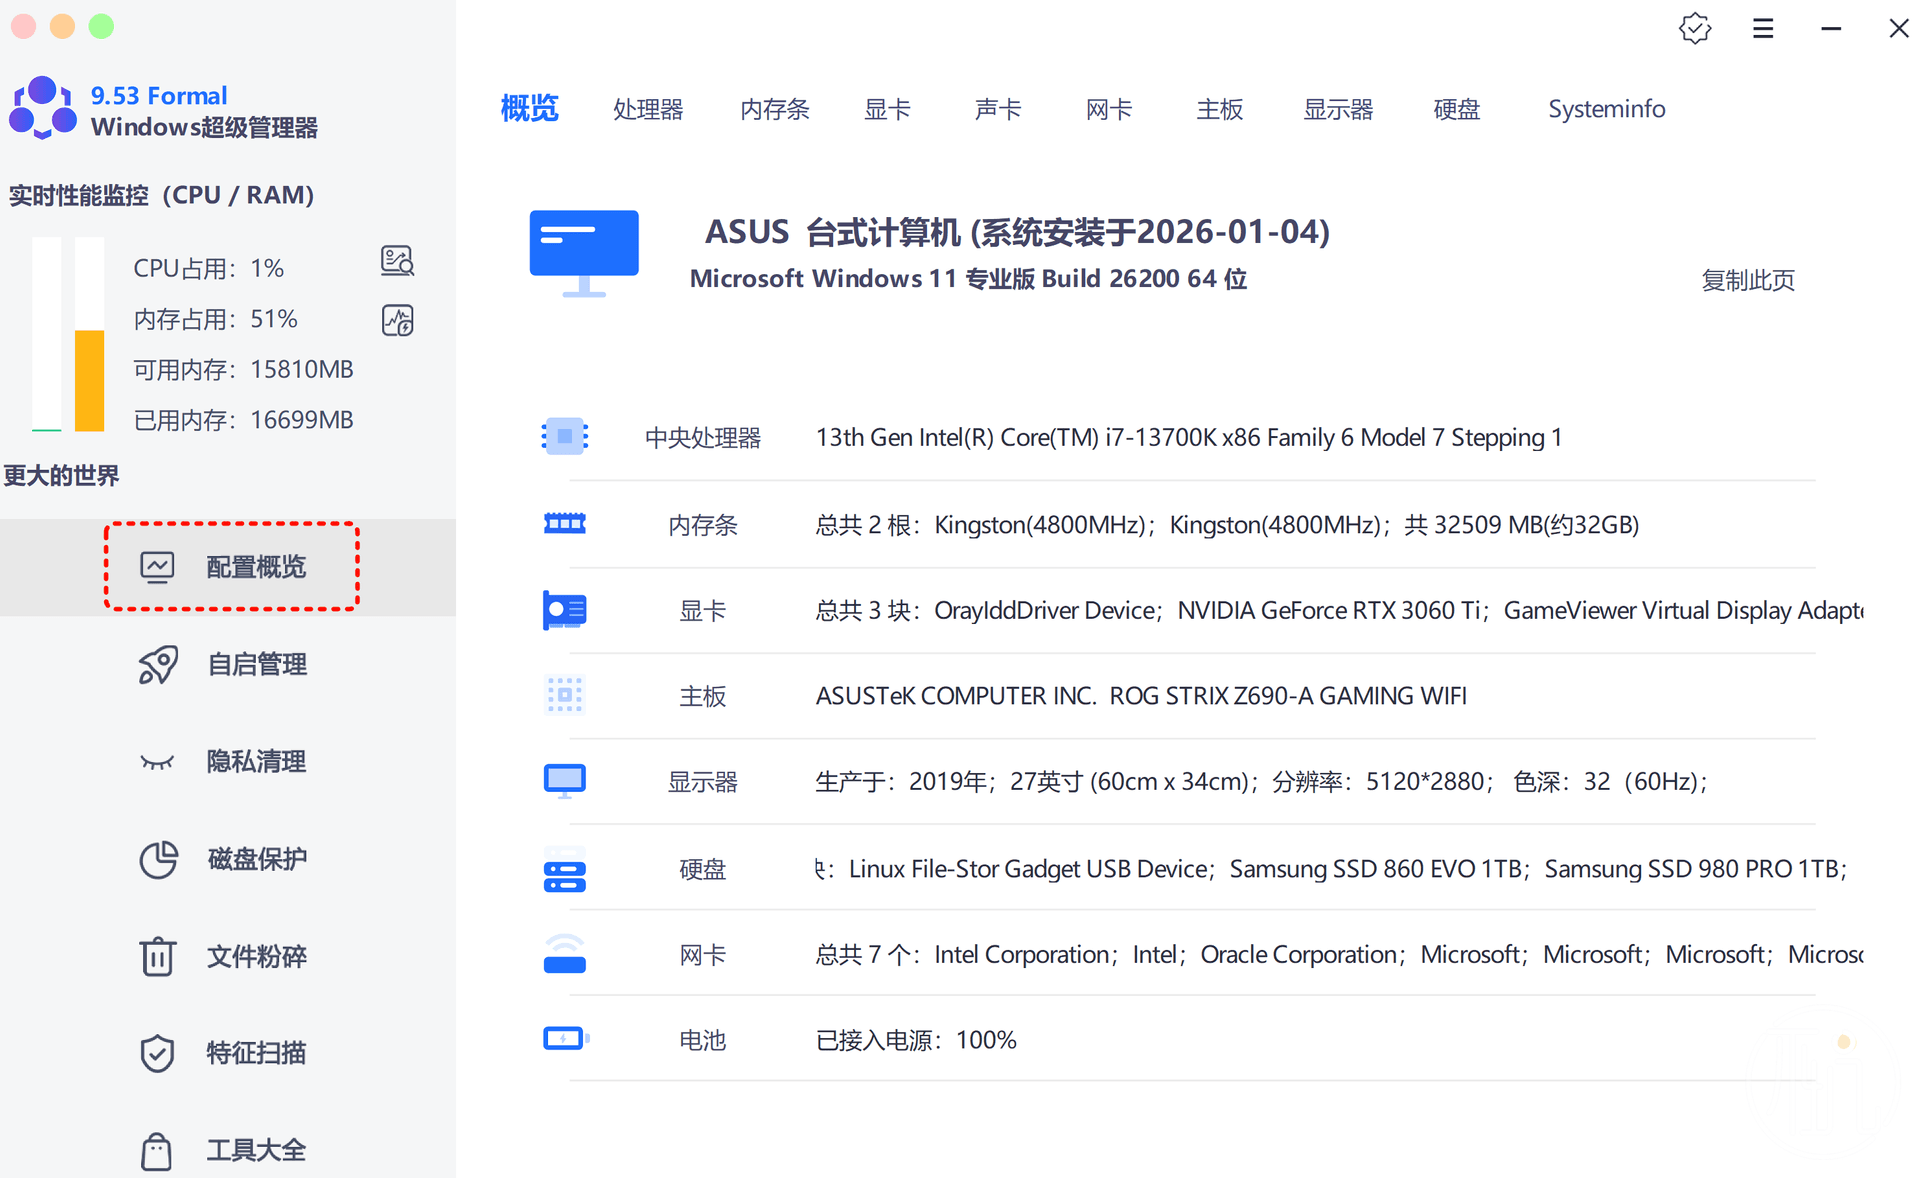Screen dimensions: 1919x1178
Task: Click the CPU chip icon in overview list
Action: click(564, 437)
